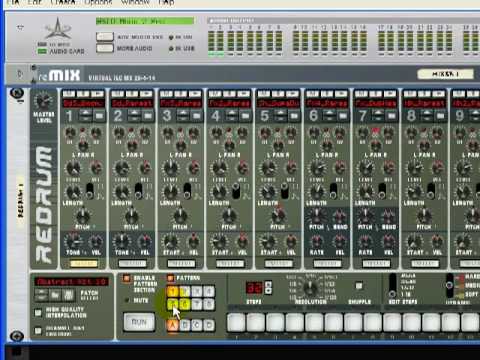Toggle Enable Pattern Section button
Image resolution: width=480 pixels, height=360 pixels.
pos(127,278)
